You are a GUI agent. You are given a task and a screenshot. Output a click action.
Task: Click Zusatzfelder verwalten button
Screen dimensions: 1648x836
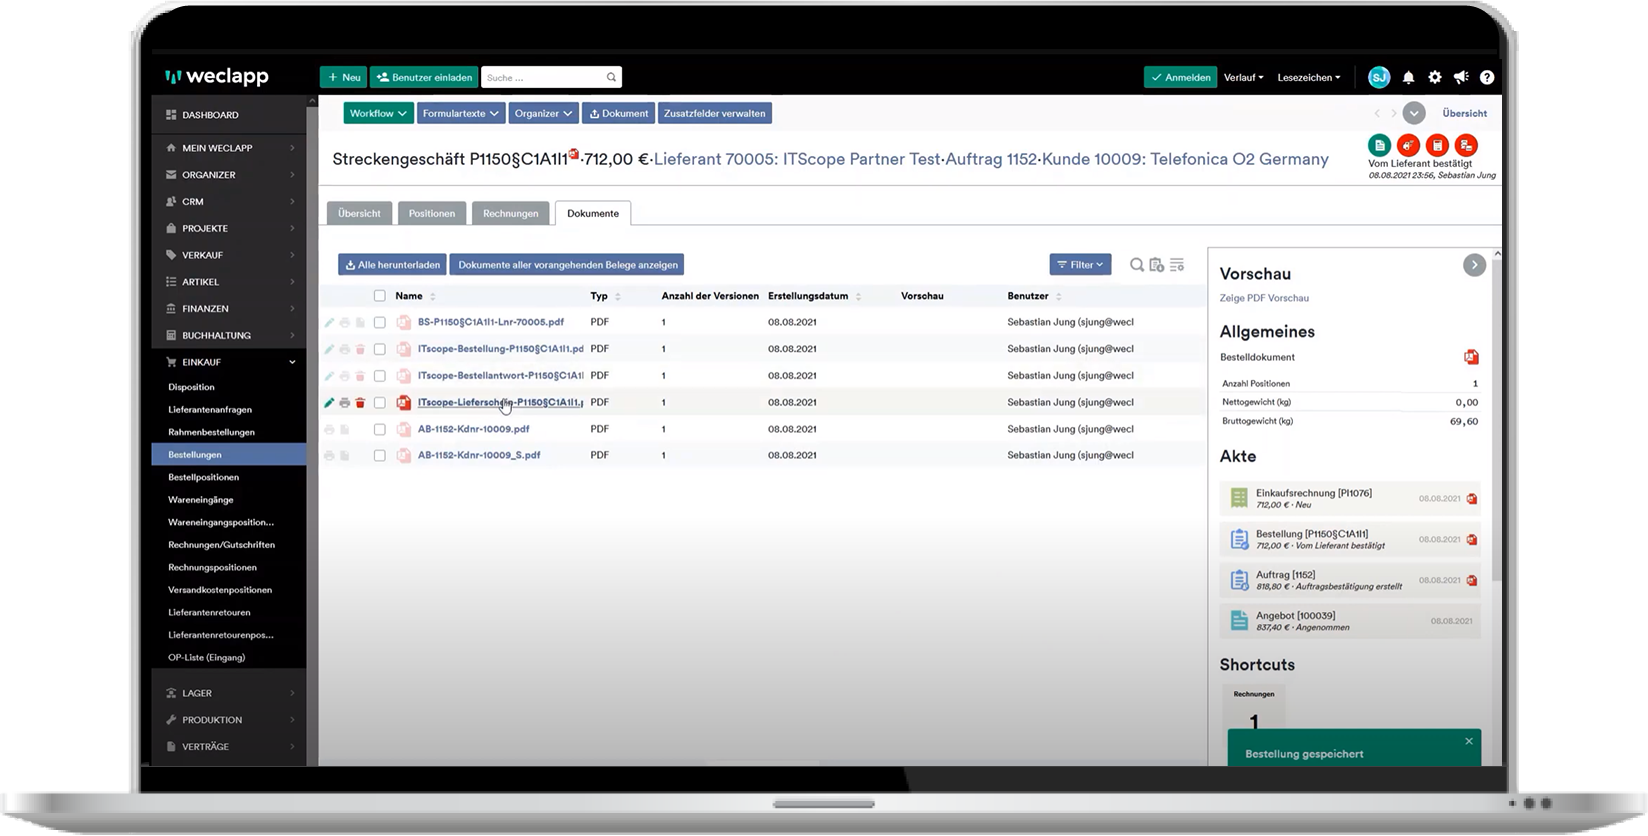[714, 113]
